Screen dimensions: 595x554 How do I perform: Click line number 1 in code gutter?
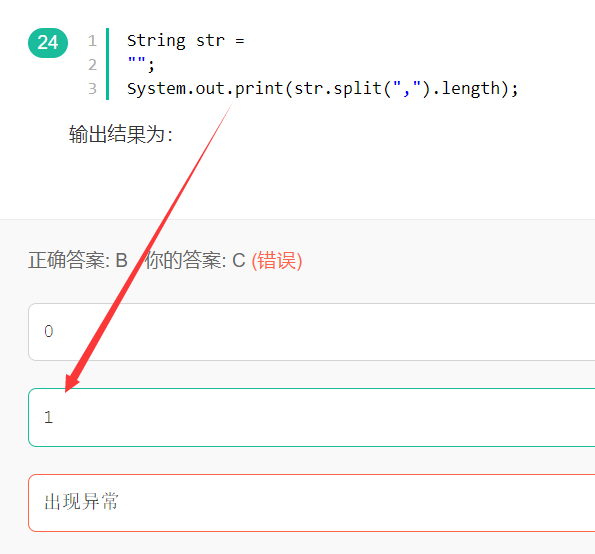(x=92, y=41)
